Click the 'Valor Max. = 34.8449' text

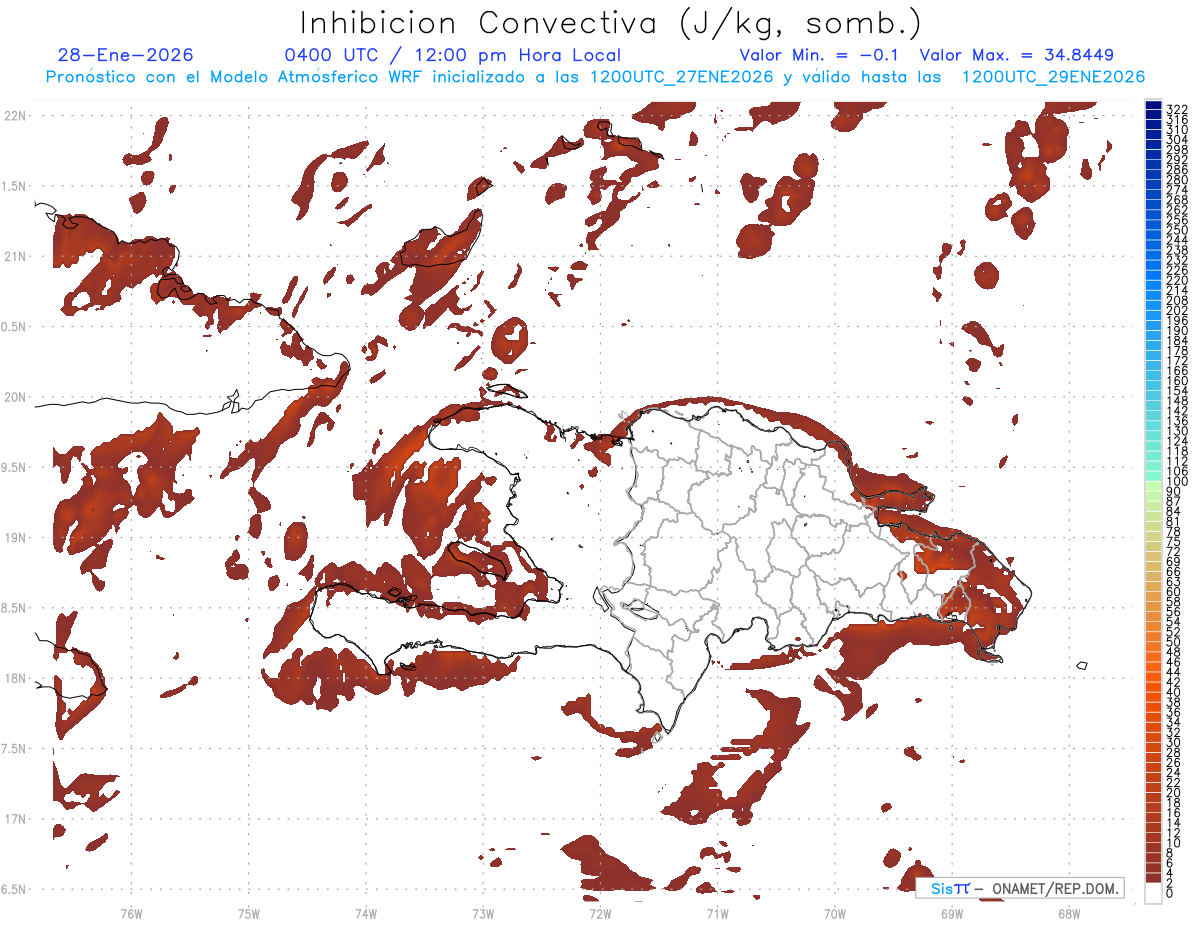point(1017,55)
